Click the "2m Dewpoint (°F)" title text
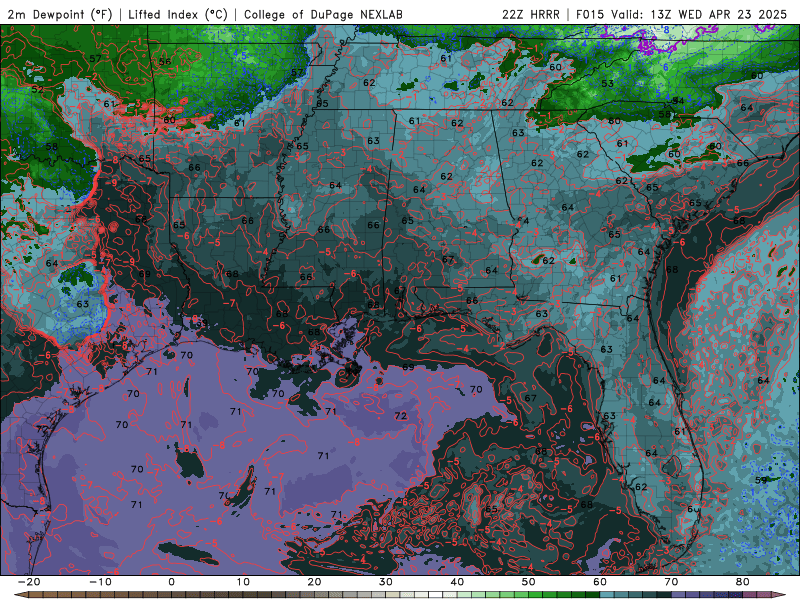The image size is (800, 600). click(x=60, y=15)
